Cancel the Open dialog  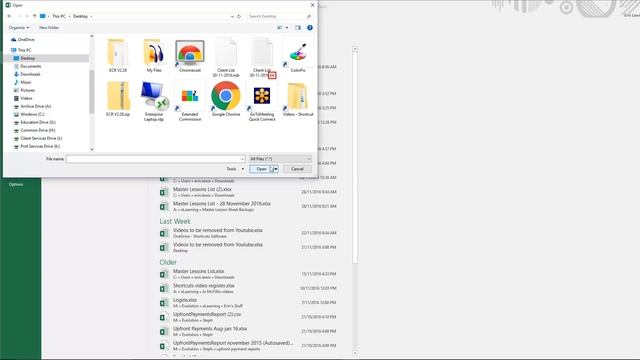click(297, 169)
